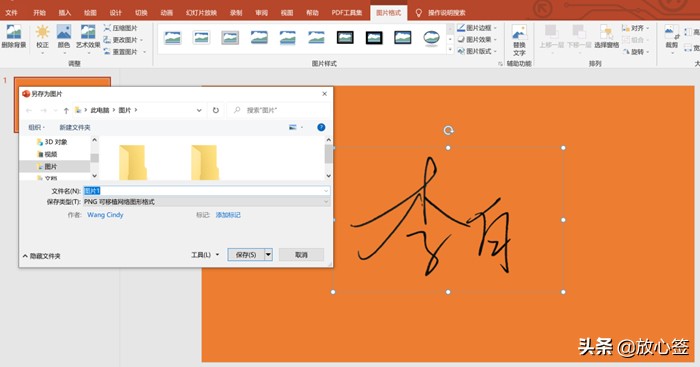This screenshot has width=700, height=367.
Task: Open 对齐 (Align) dropdown
Action: click(636, 28)
